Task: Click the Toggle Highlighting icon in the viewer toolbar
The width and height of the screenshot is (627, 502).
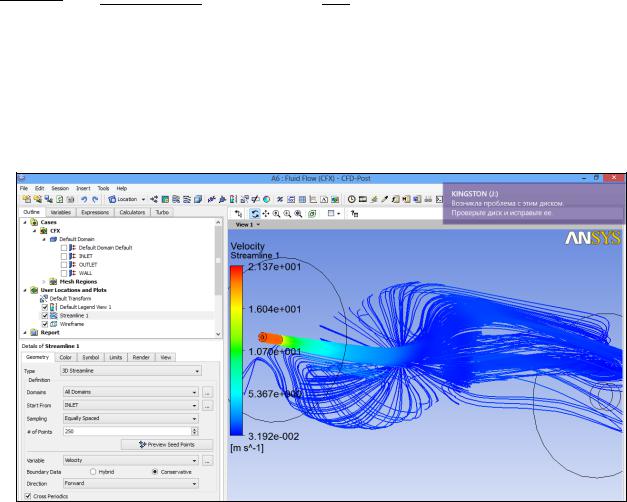Action: pos(312,214)
